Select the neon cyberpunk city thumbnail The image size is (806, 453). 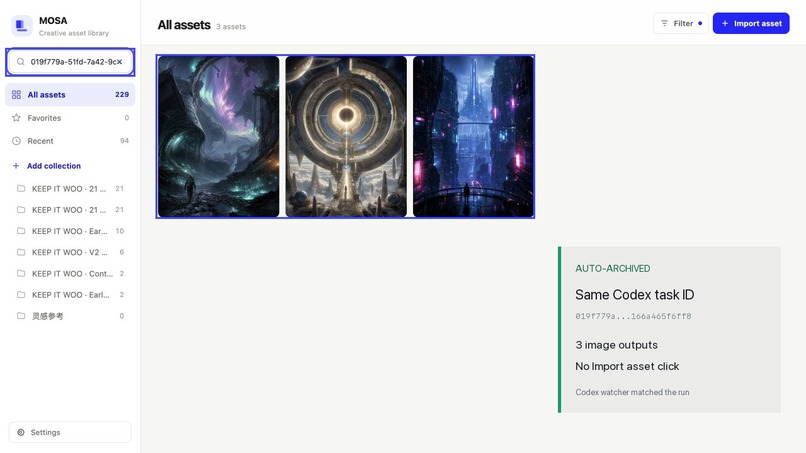473,136
